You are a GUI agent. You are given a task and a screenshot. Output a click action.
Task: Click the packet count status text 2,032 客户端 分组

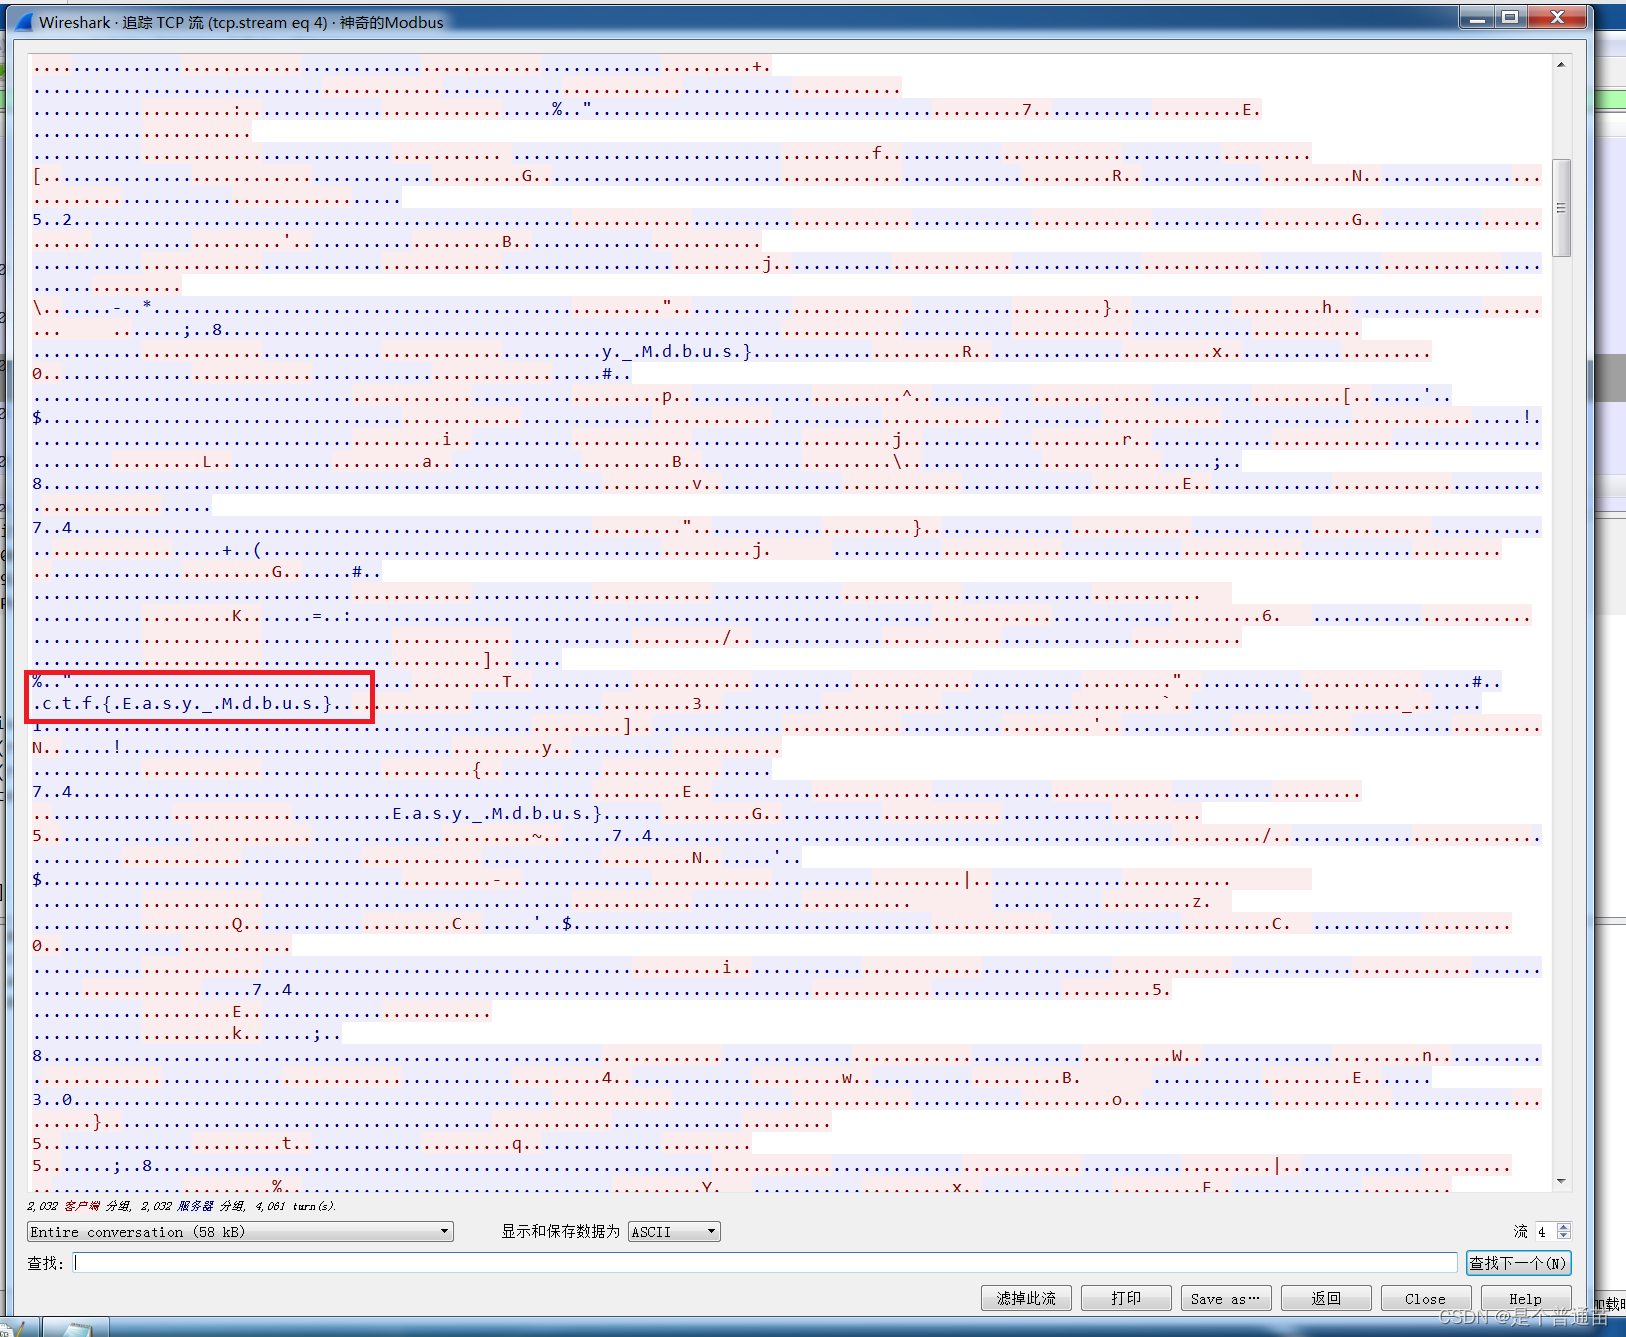79,1206
